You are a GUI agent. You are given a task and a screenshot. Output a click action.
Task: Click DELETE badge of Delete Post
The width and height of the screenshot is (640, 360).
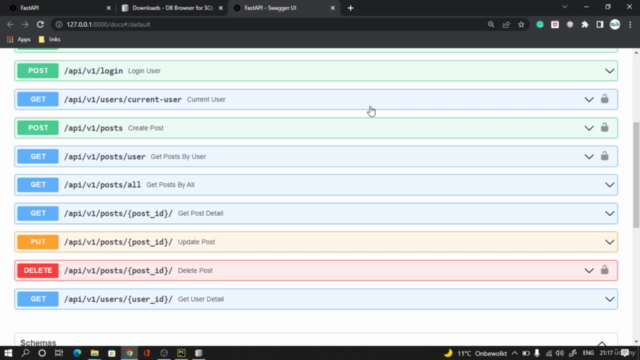point(38,270)
